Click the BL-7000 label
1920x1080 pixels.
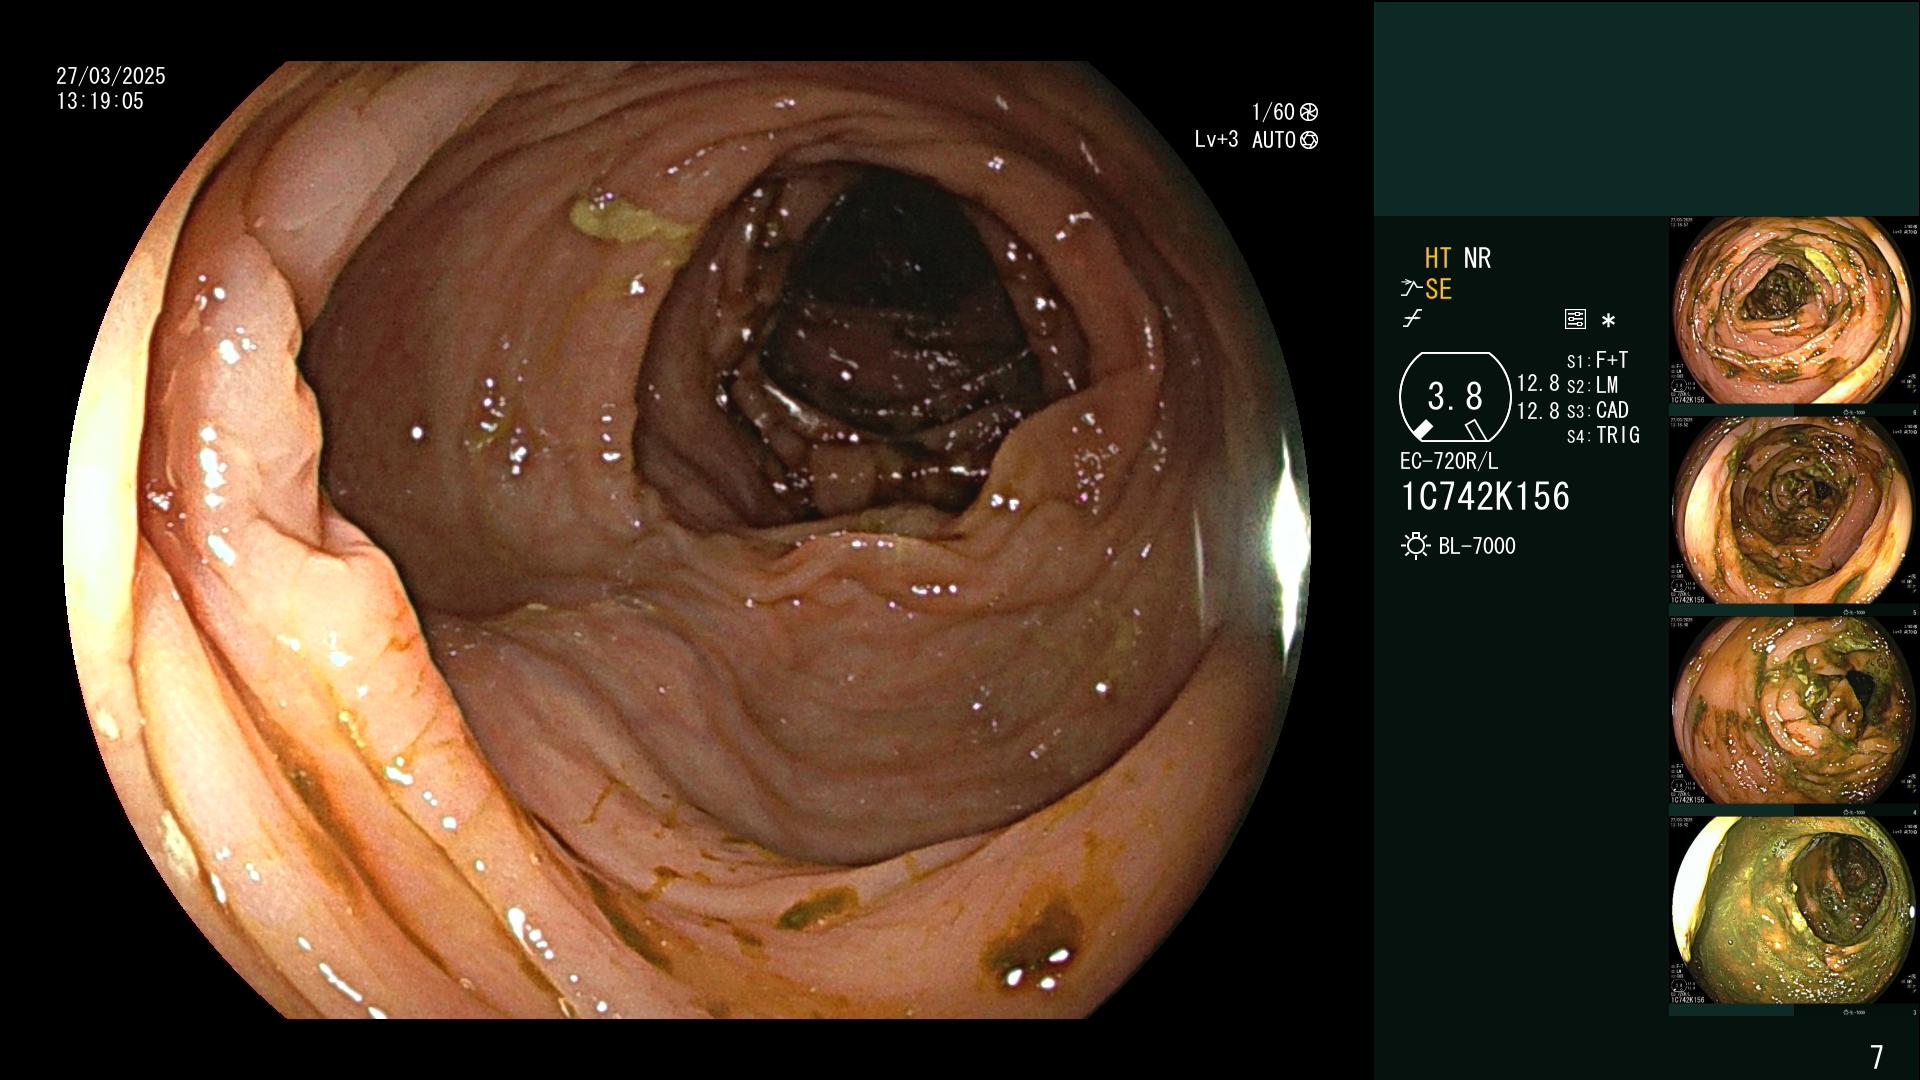(1477, 546)
